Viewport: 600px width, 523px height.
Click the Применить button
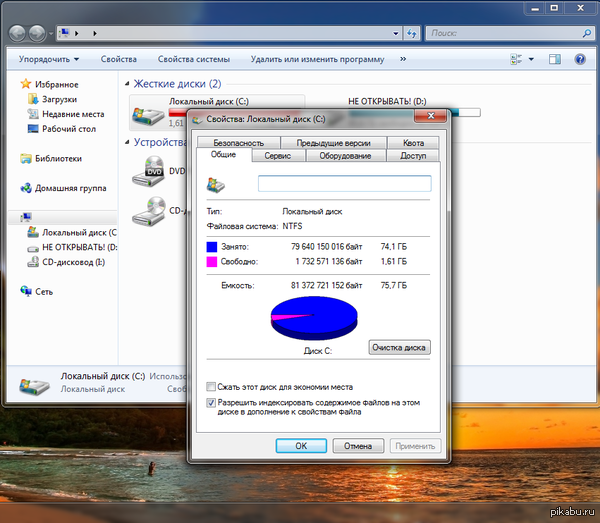point(415,446)
